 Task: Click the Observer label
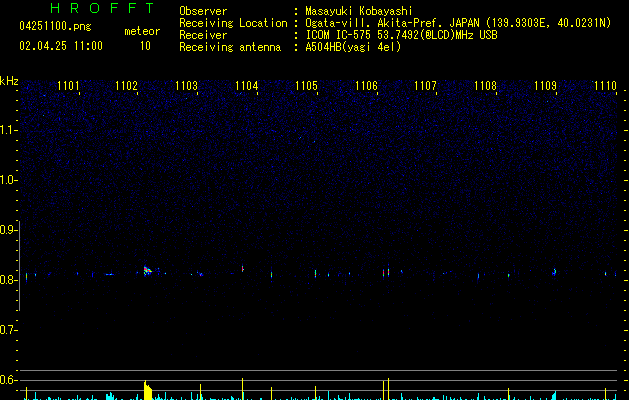pyautogui.click(x=203, y=11)
